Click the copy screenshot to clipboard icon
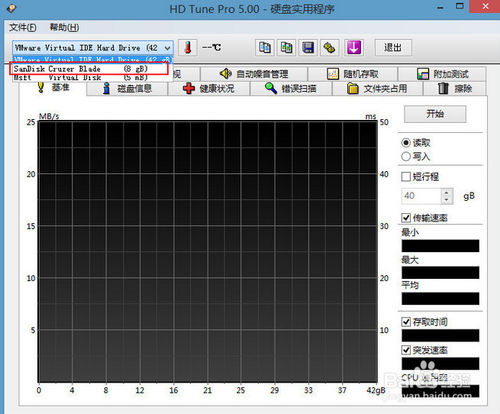Viewport: 500px width, 414px height. 286,48
